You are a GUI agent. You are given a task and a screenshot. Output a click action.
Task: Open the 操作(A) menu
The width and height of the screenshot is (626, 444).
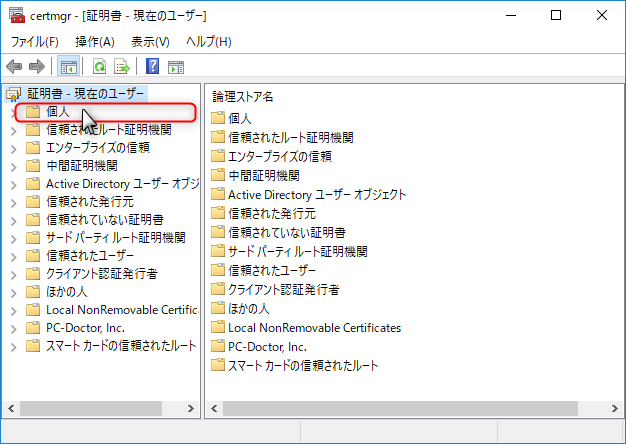tap(95, 42)
